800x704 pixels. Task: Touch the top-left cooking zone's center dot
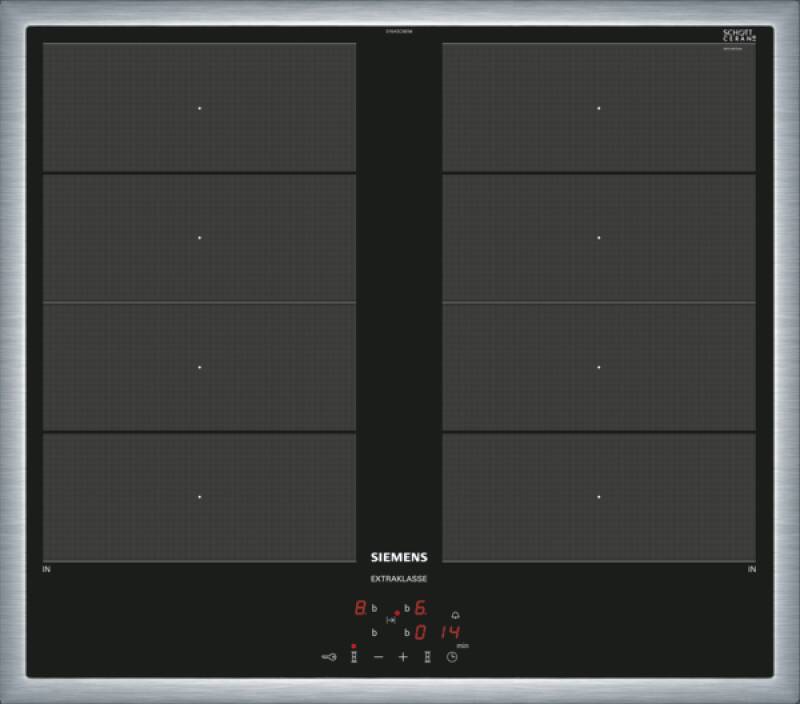[x=199, y=108]
